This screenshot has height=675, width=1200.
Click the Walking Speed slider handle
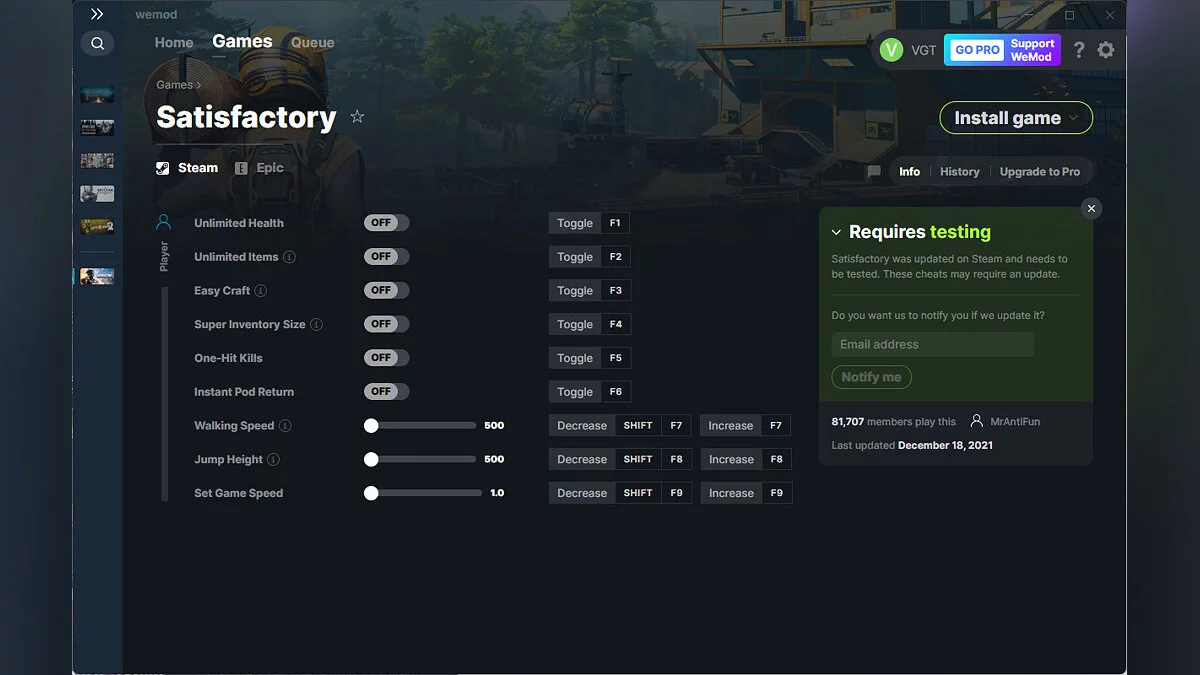point(371,426)
